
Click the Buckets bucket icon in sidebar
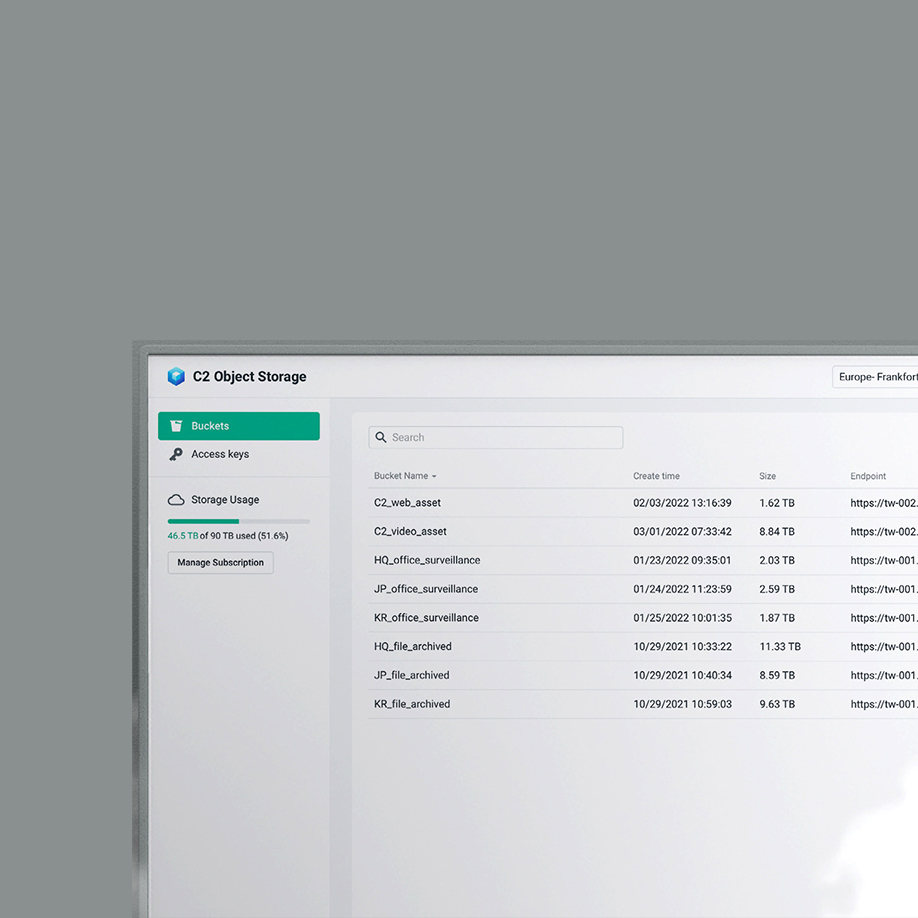coord(176,426)
